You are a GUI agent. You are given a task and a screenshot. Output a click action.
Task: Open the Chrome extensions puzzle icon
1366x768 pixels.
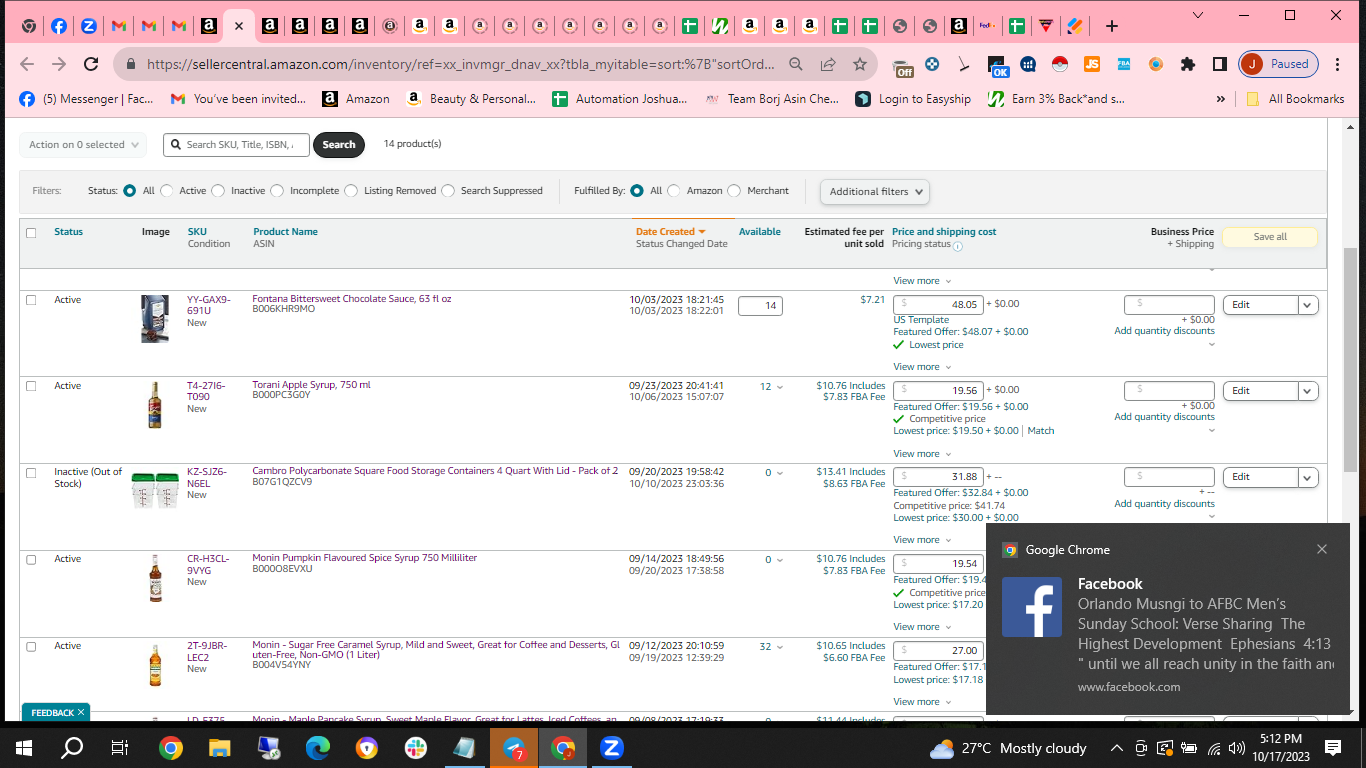tap(1188, 64)
